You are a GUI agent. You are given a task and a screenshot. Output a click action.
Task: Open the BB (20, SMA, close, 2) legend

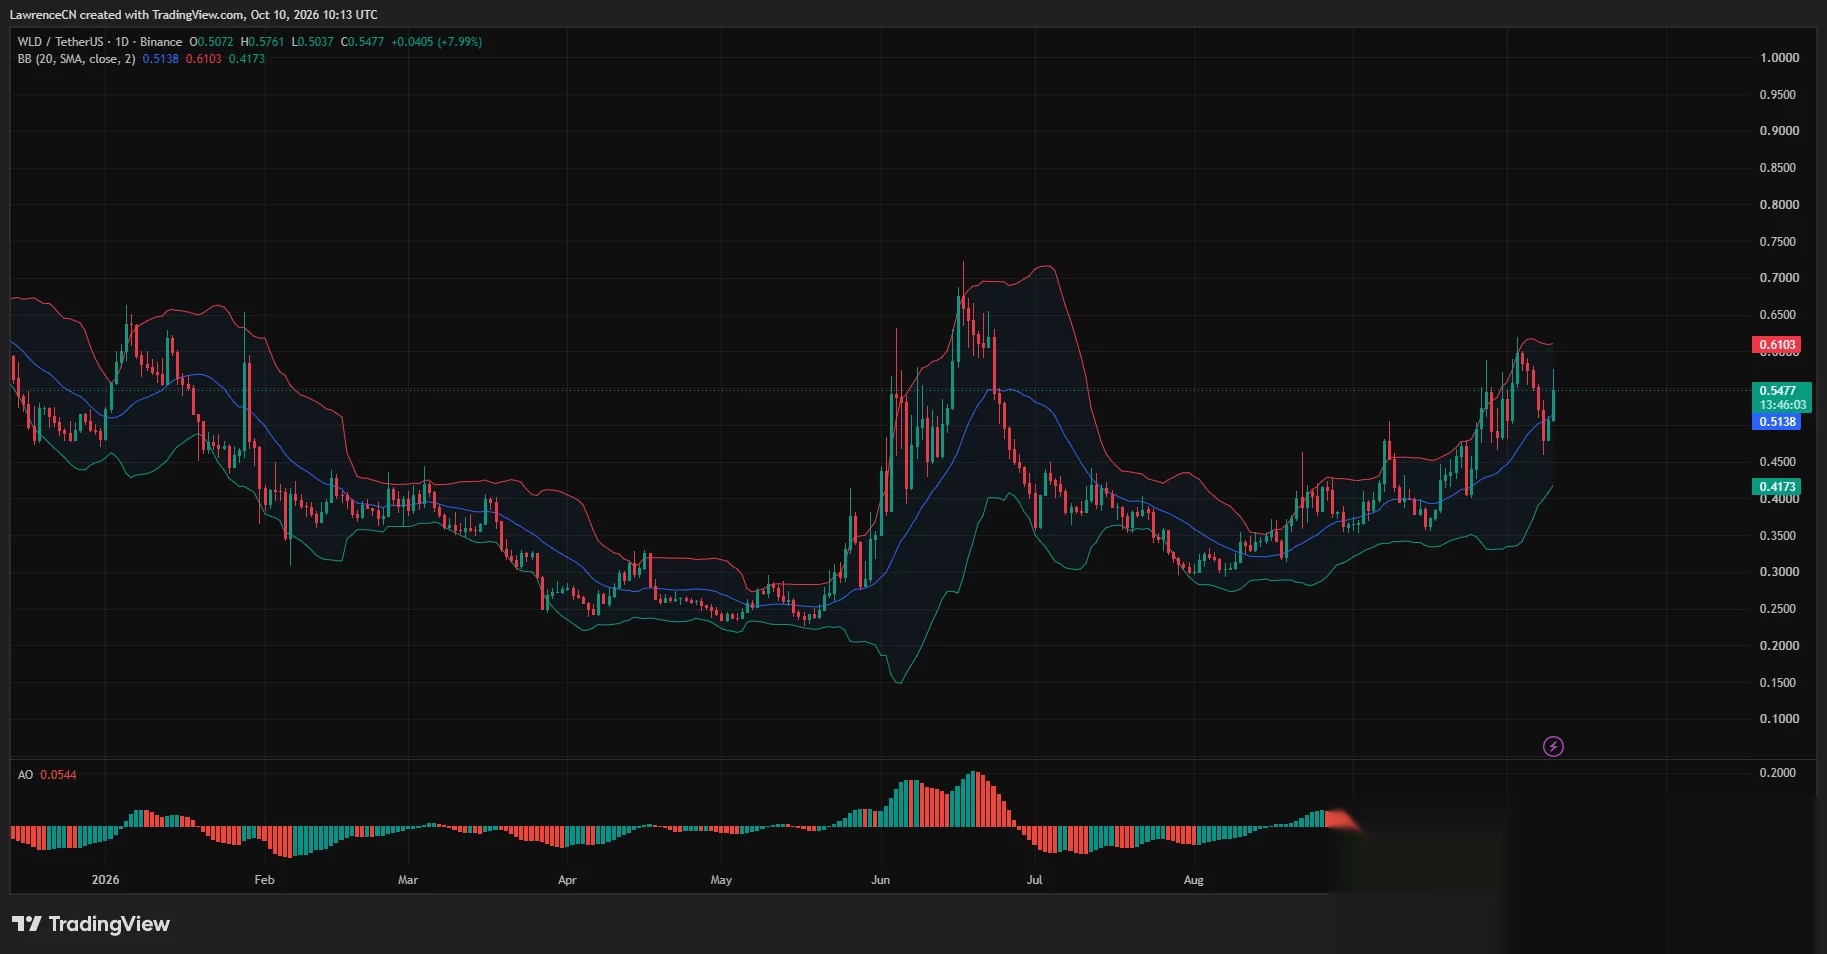point(76,59)
